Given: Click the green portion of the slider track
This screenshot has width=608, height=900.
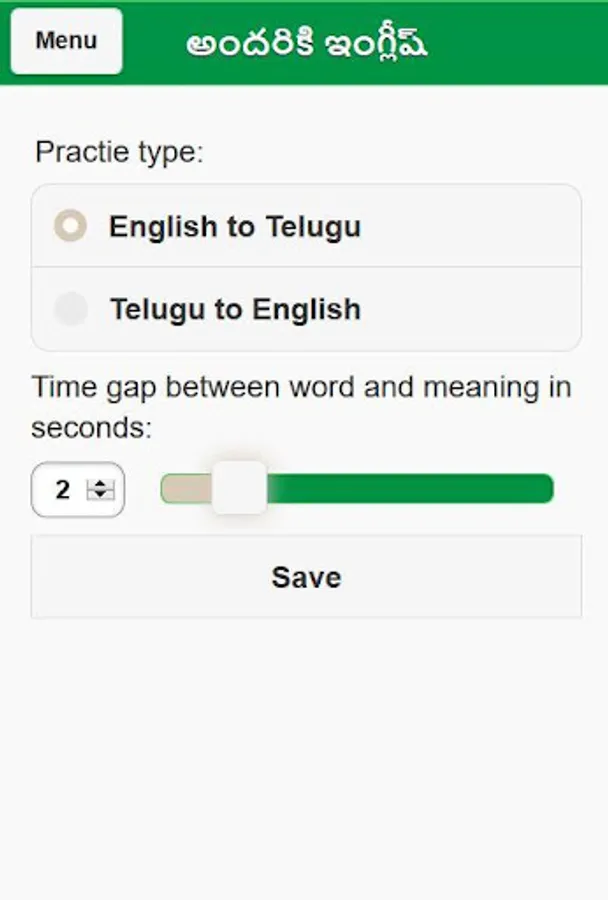Looking at the screenshot, I should point(410,489).
